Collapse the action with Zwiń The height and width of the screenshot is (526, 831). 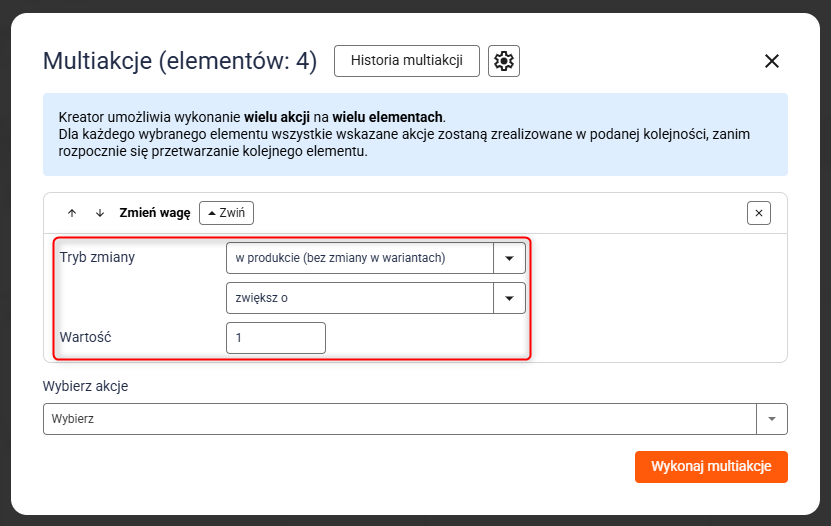(x=226, y=213)
